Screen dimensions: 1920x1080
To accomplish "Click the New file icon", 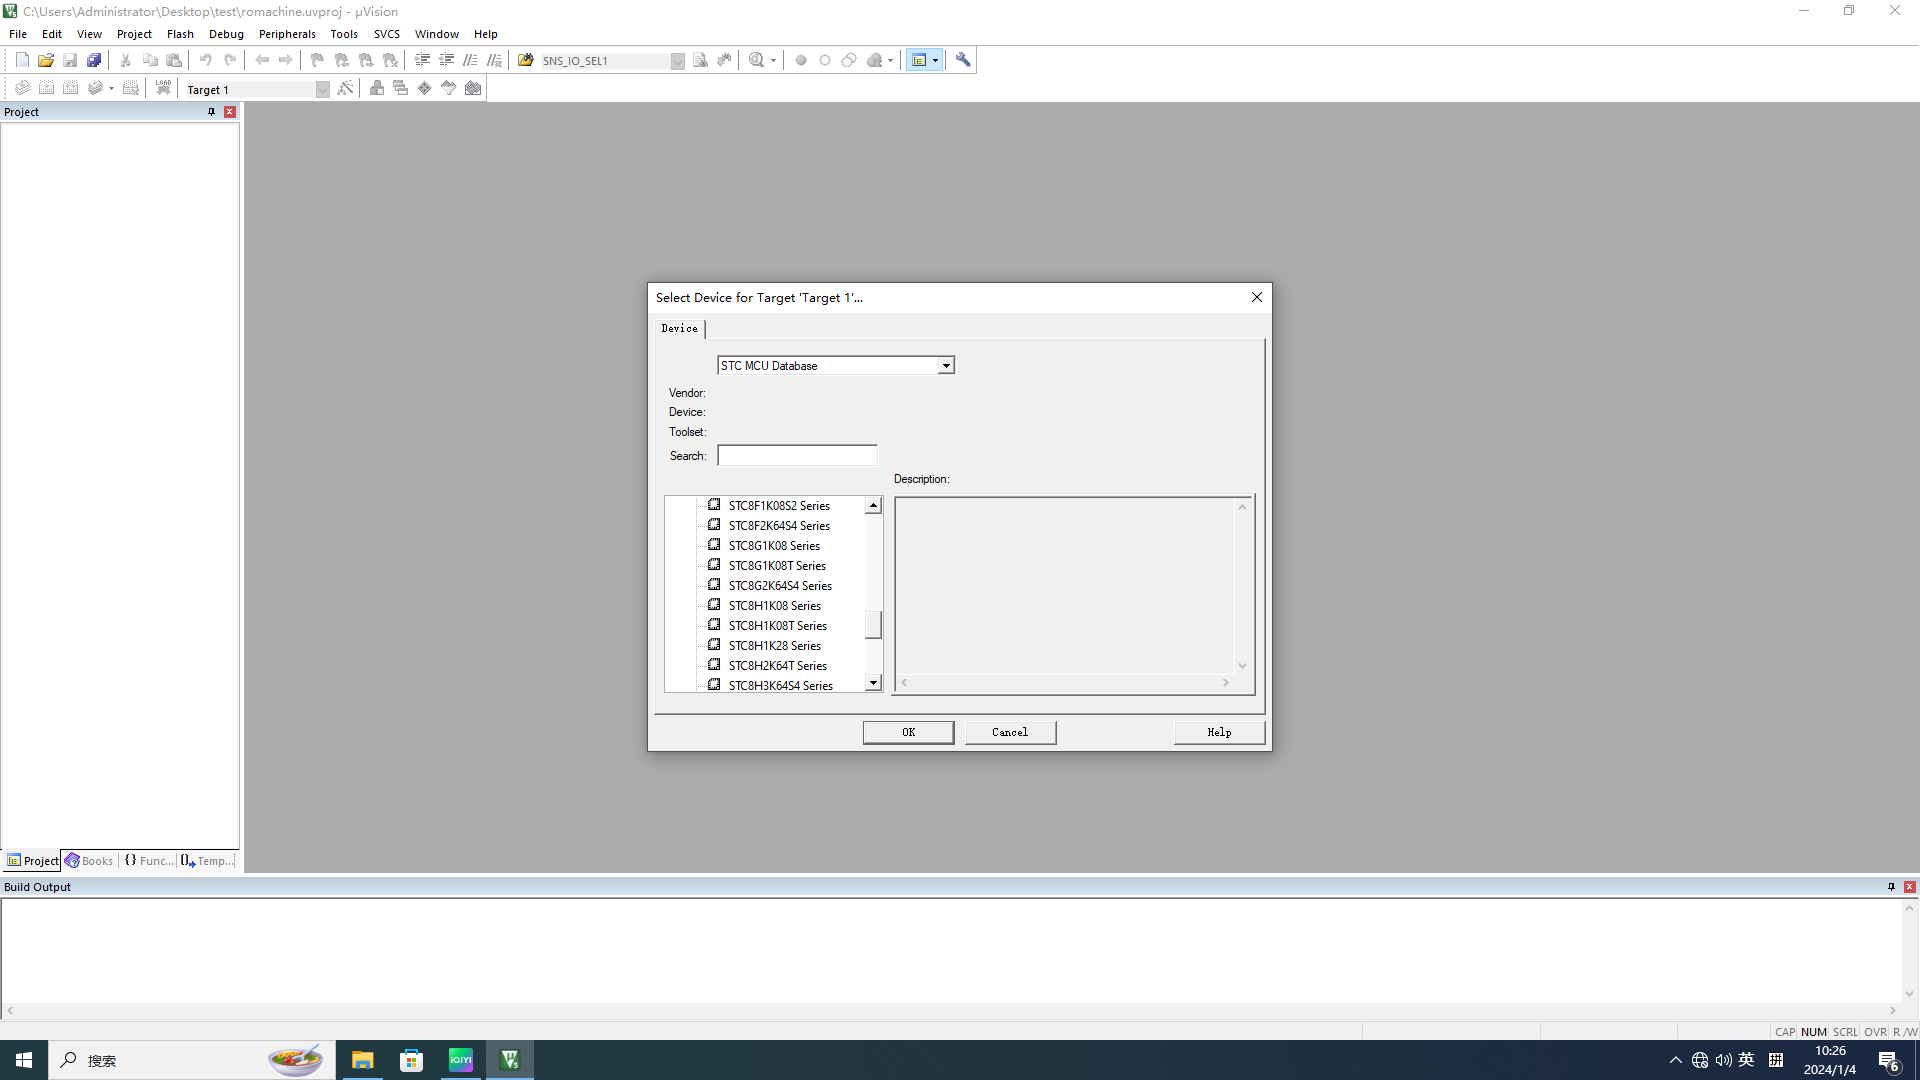I will 22,60.
